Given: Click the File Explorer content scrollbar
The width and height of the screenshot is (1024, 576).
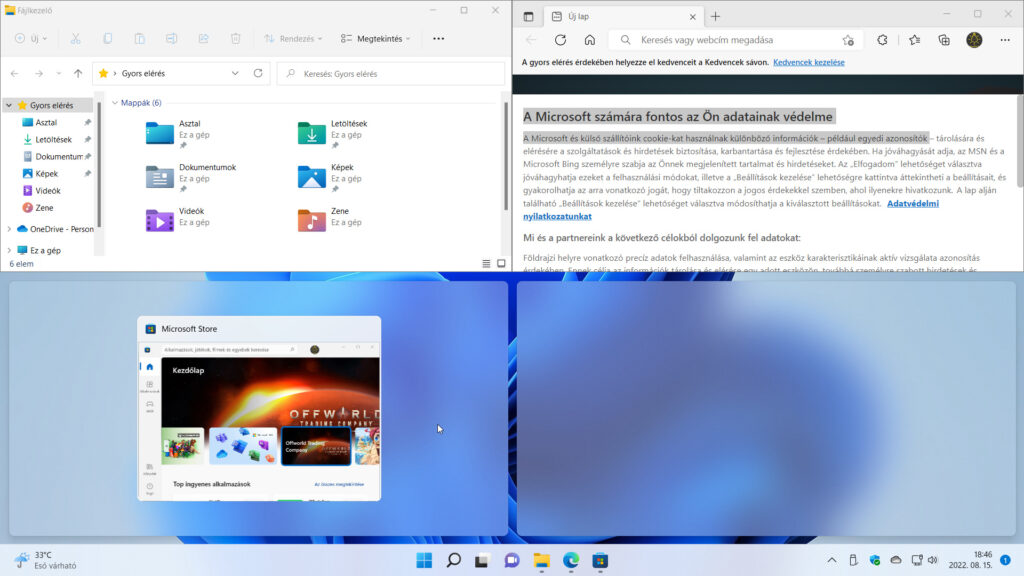Looking at the screenshot, I should pyautogui.click(x=505, y=157).
